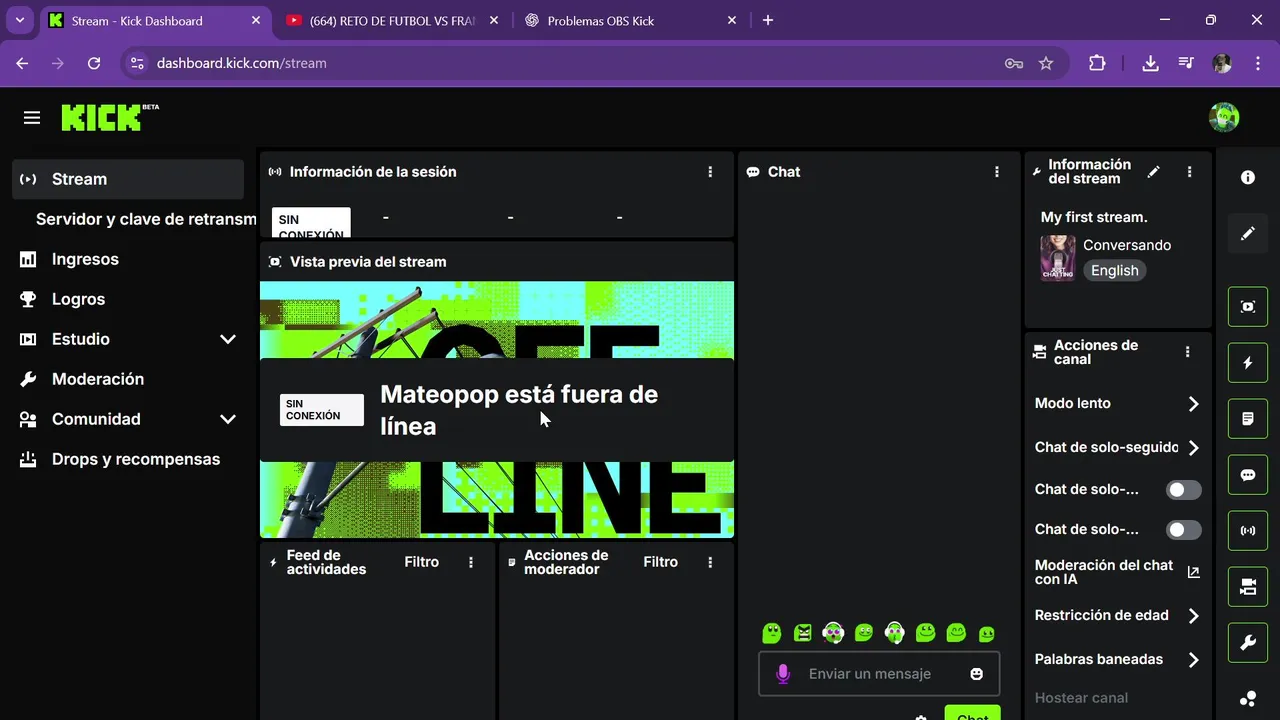
Task: Open Acciones de canal three-dot menu
Action: pyautogui.click(x=1187, y=352)
